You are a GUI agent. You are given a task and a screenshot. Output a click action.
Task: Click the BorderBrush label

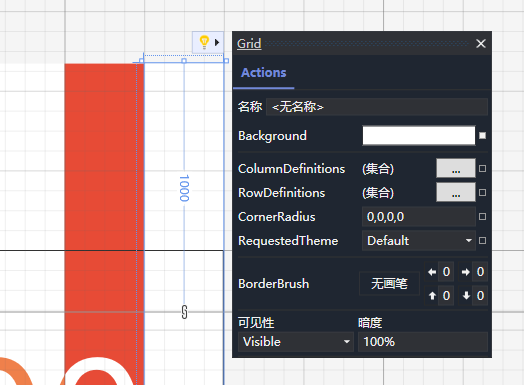274,284
